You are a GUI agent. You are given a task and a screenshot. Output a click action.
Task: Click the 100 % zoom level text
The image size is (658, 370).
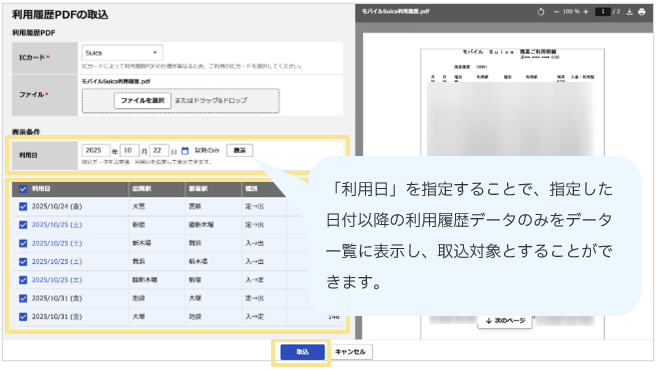point(571,12)
